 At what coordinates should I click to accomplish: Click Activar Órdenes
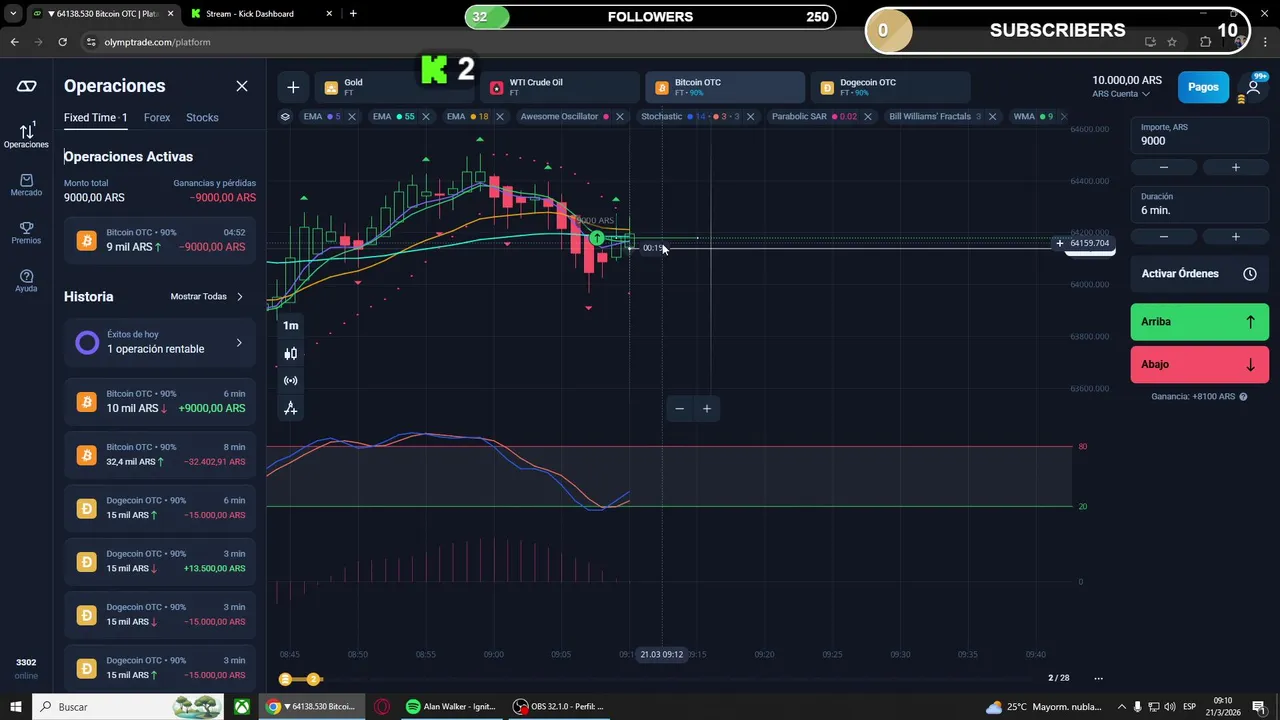(x=1199, y=273)
